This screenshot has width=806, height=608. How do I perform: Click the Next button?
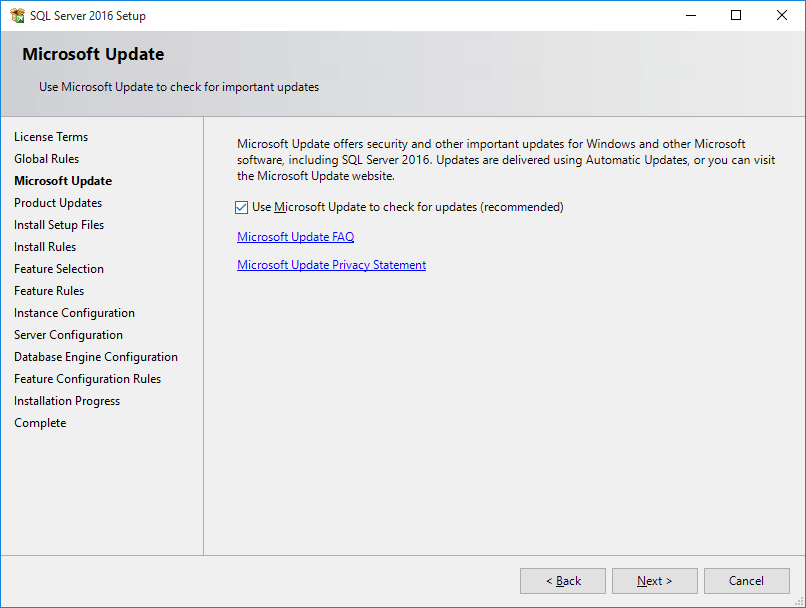(654, 580)
